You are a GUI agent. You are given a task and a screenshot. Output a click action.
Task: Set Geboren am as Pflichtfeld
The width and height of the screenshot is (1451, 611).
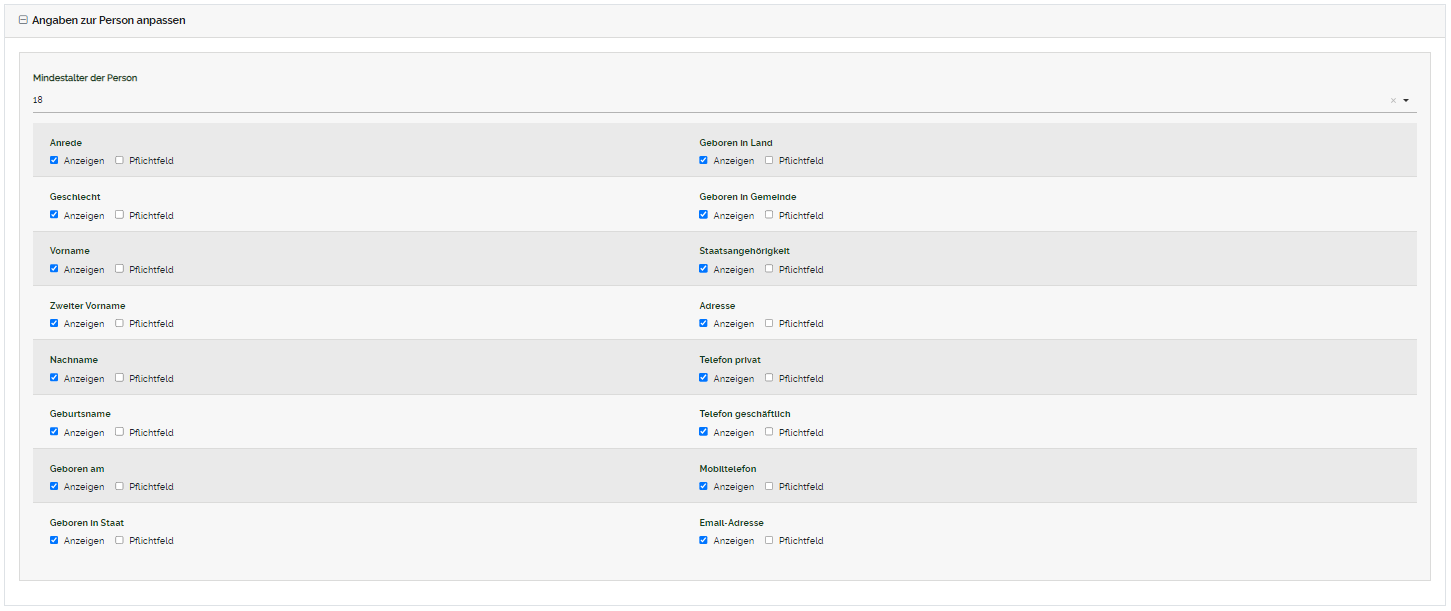coord(119,486)
